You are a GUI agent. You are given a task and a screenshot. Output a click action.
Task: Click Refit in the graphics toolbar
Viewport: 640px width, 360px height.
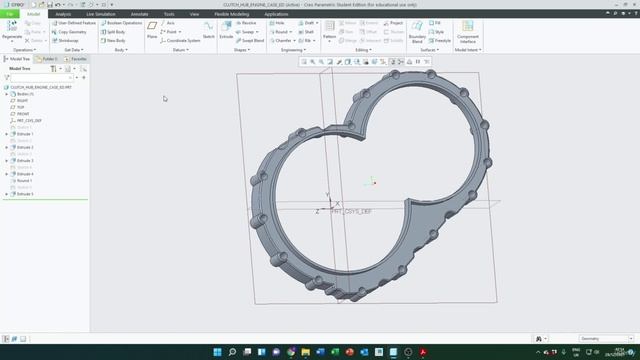coord(304,62)
